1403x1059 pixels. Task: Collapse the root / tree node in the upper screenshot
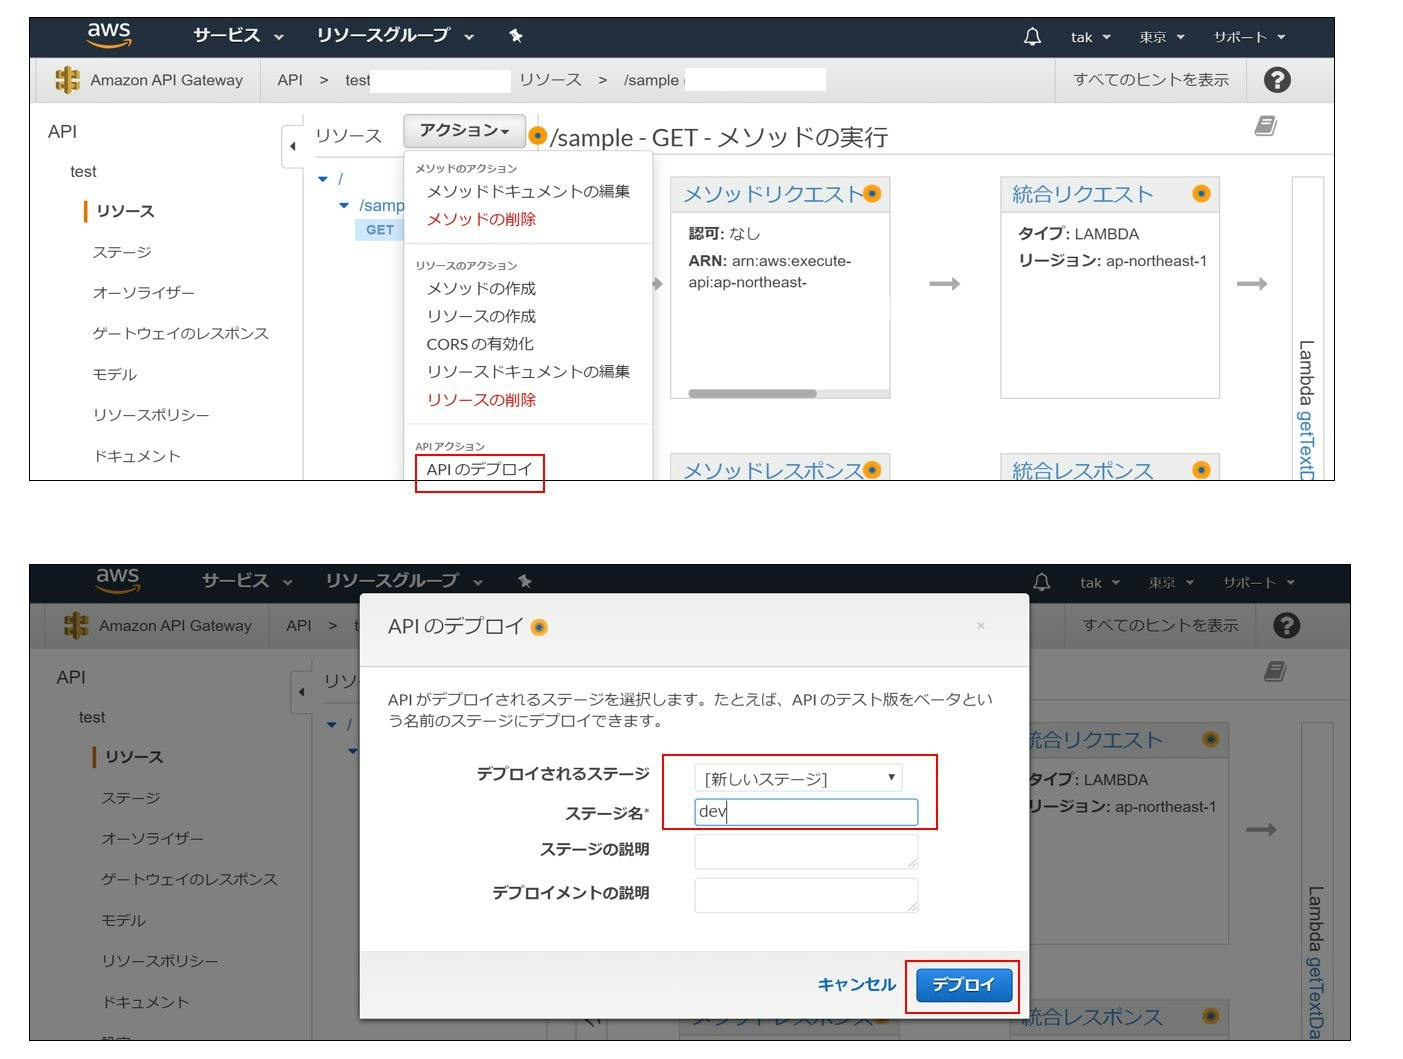[323, 179]
